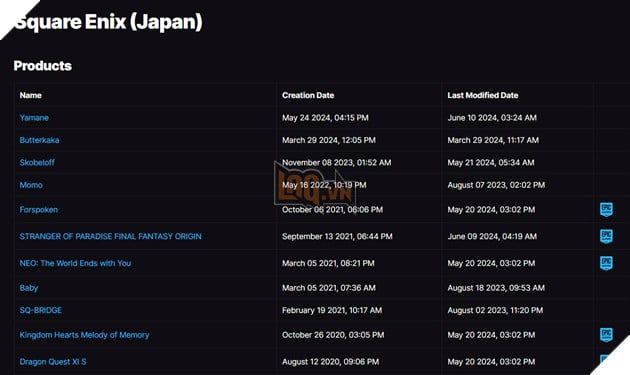The height and width of the screenshot is (375, 630).
Task: Select creation date March 05 2021, 07:36 AM
Action: tap(329, 288)
